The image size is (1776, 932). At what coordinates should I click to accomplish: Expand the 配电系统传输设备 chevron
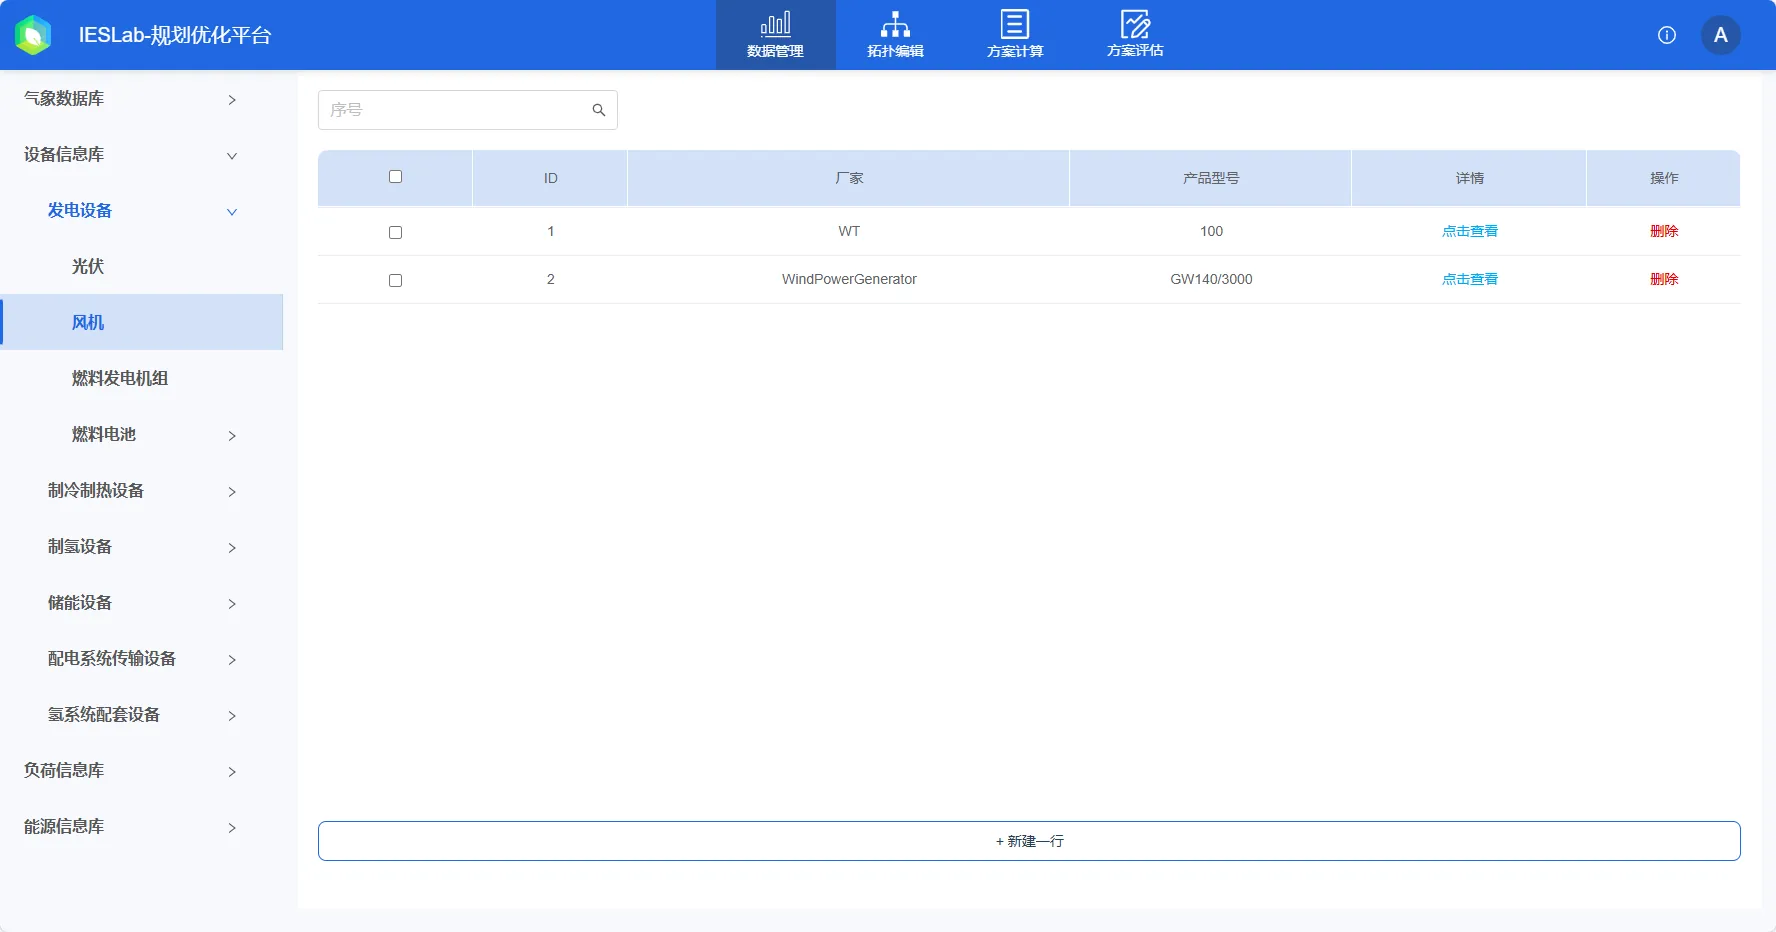(x=232, y=659)
